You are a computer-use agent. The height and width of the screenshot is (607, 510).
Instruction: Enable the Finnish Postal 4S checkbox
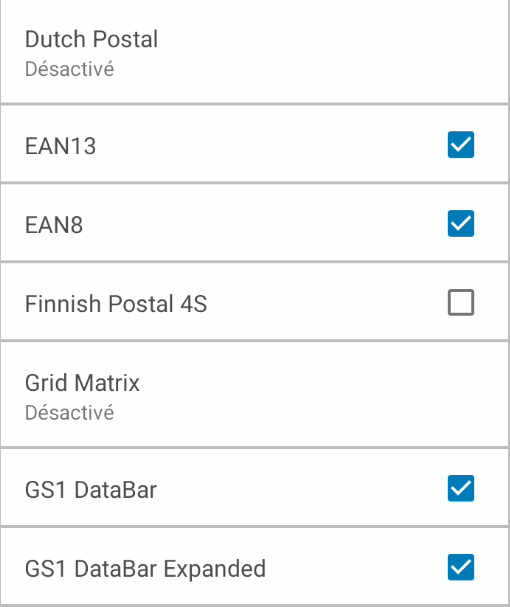tap(461, 302)
